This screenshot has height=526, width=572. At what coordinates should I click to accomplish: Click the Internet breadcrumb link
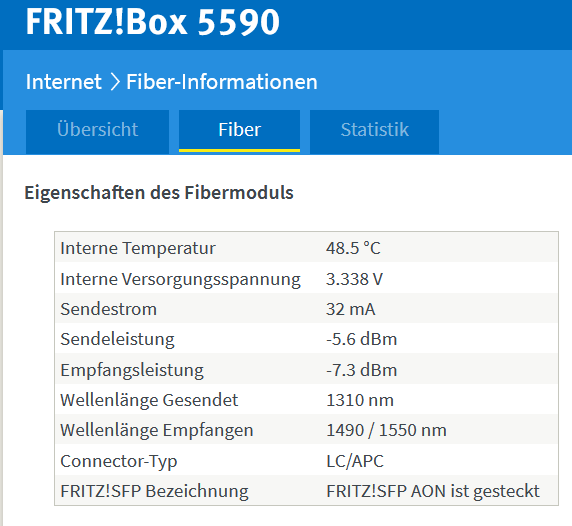(63, 82)
